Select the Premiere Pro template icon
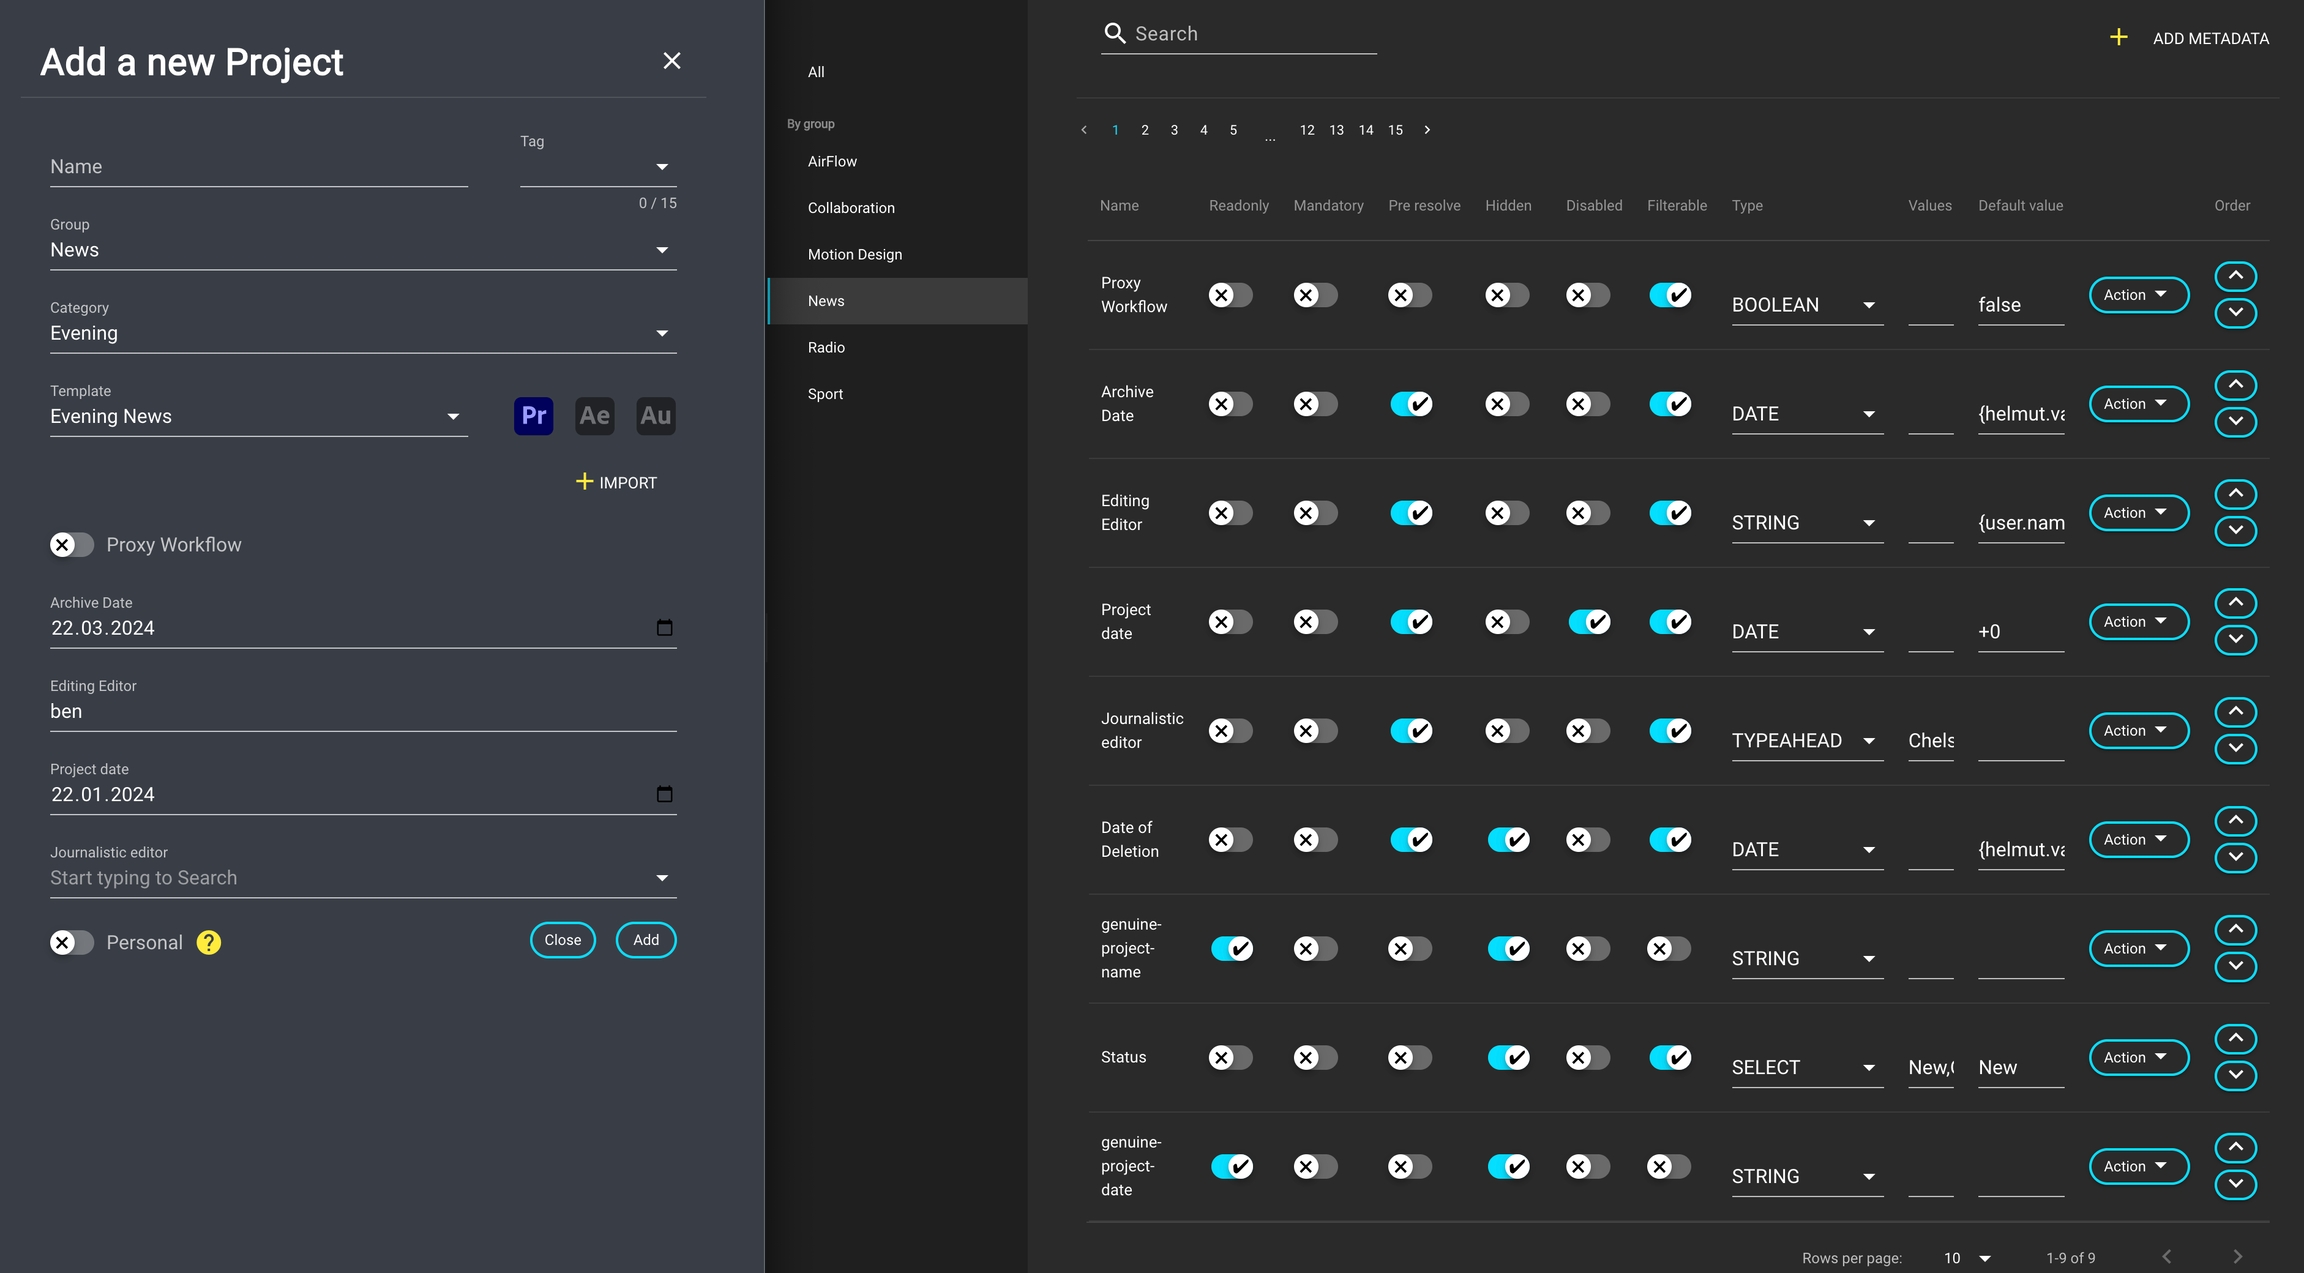Screen dimensions: 2304x1273 pyautogui.click(x=533, y=415)
